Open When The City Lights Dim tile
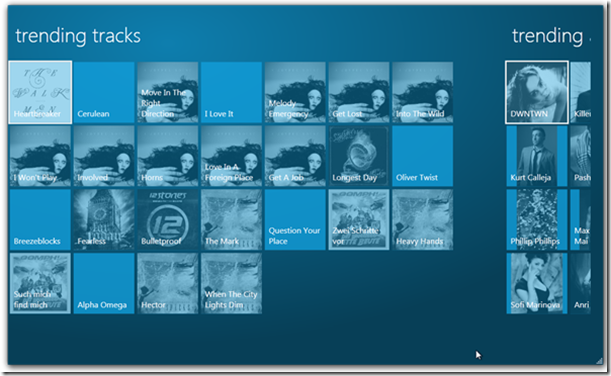 231,283
